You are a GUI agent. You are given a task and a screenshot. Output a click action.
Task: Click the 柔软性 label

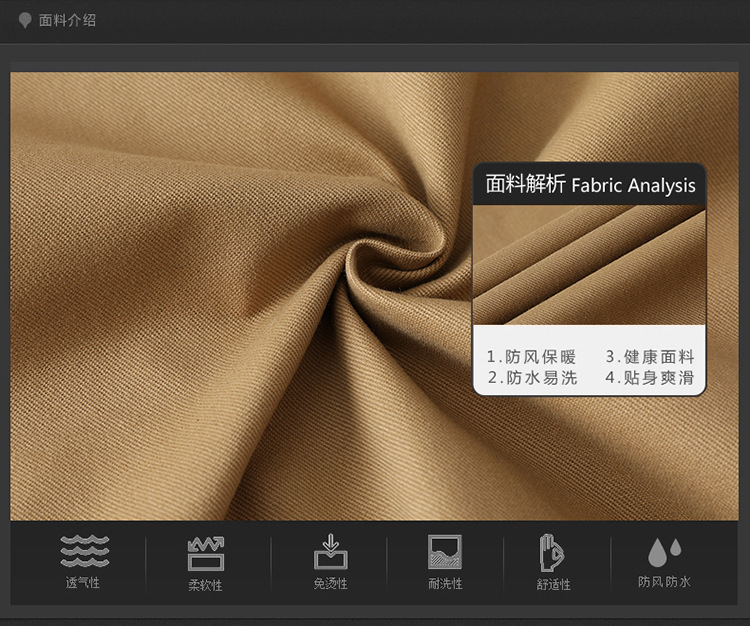[206, 585]
